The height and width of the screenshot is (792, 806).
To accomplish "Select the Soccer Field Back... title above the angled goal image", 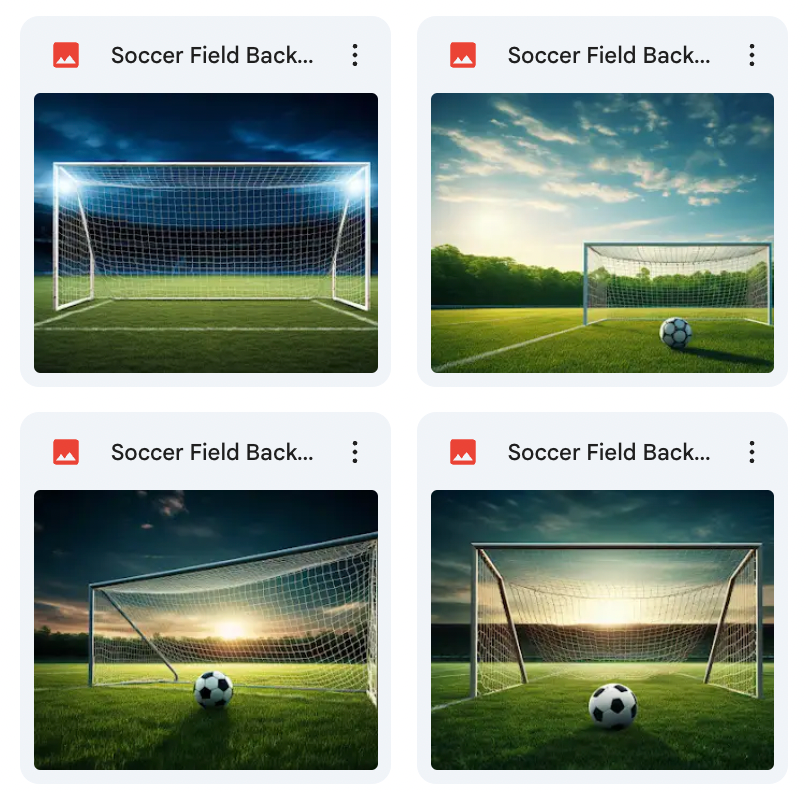I will coord(212,452).
